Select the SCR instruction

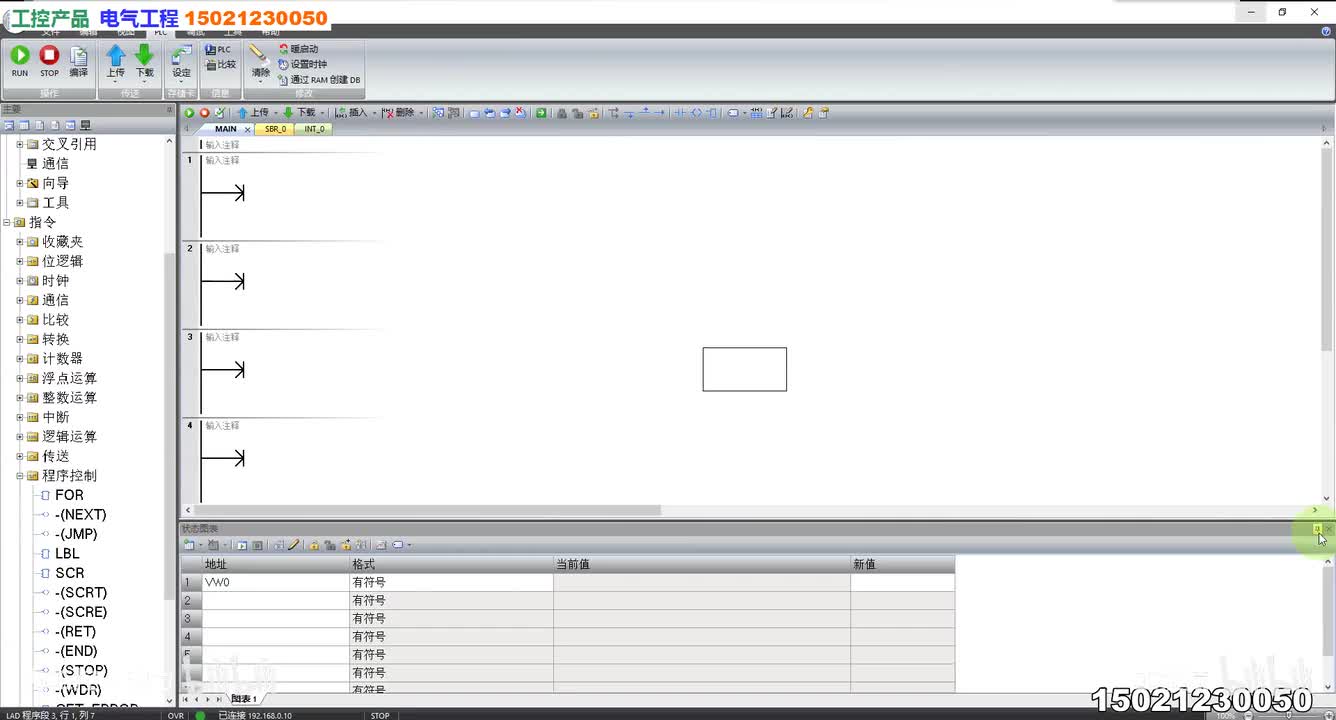[x=70, y=573]
